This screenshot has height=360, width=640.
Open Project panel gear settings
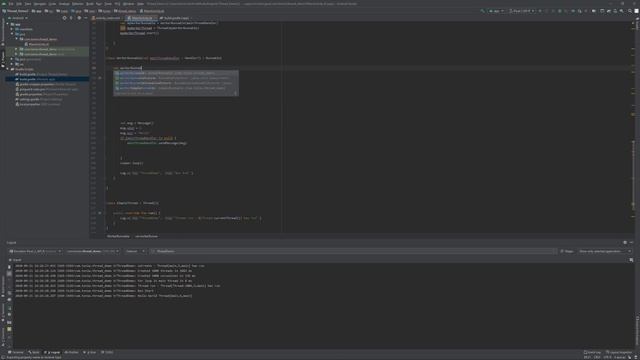(x=79, y=18)
